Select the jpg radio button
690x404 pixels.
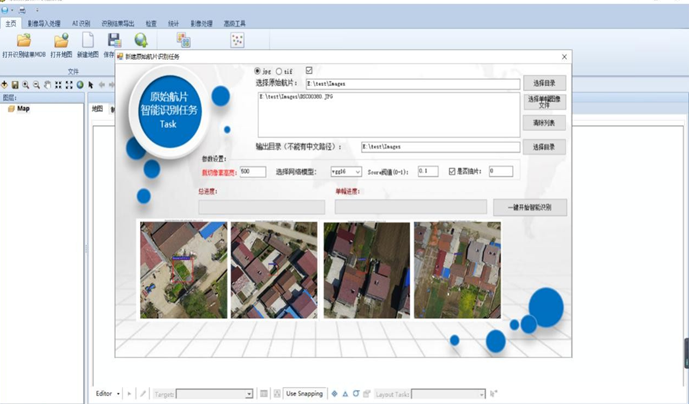click(x=258, y=71)
